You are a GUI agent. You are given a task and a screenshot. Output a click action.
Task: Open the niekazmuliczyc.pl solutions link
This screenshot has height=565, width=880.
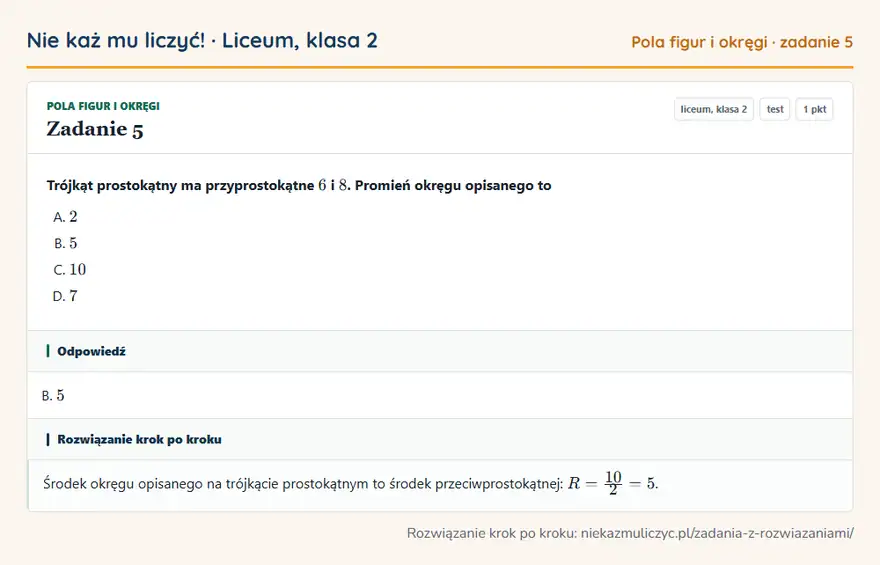717,533
